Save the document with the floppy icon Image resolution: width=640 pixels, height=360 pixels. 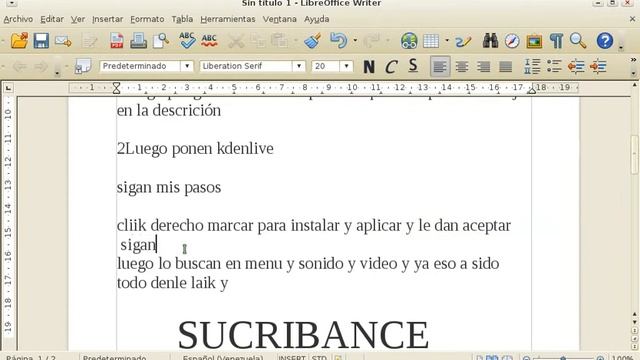tap(41, 41)
